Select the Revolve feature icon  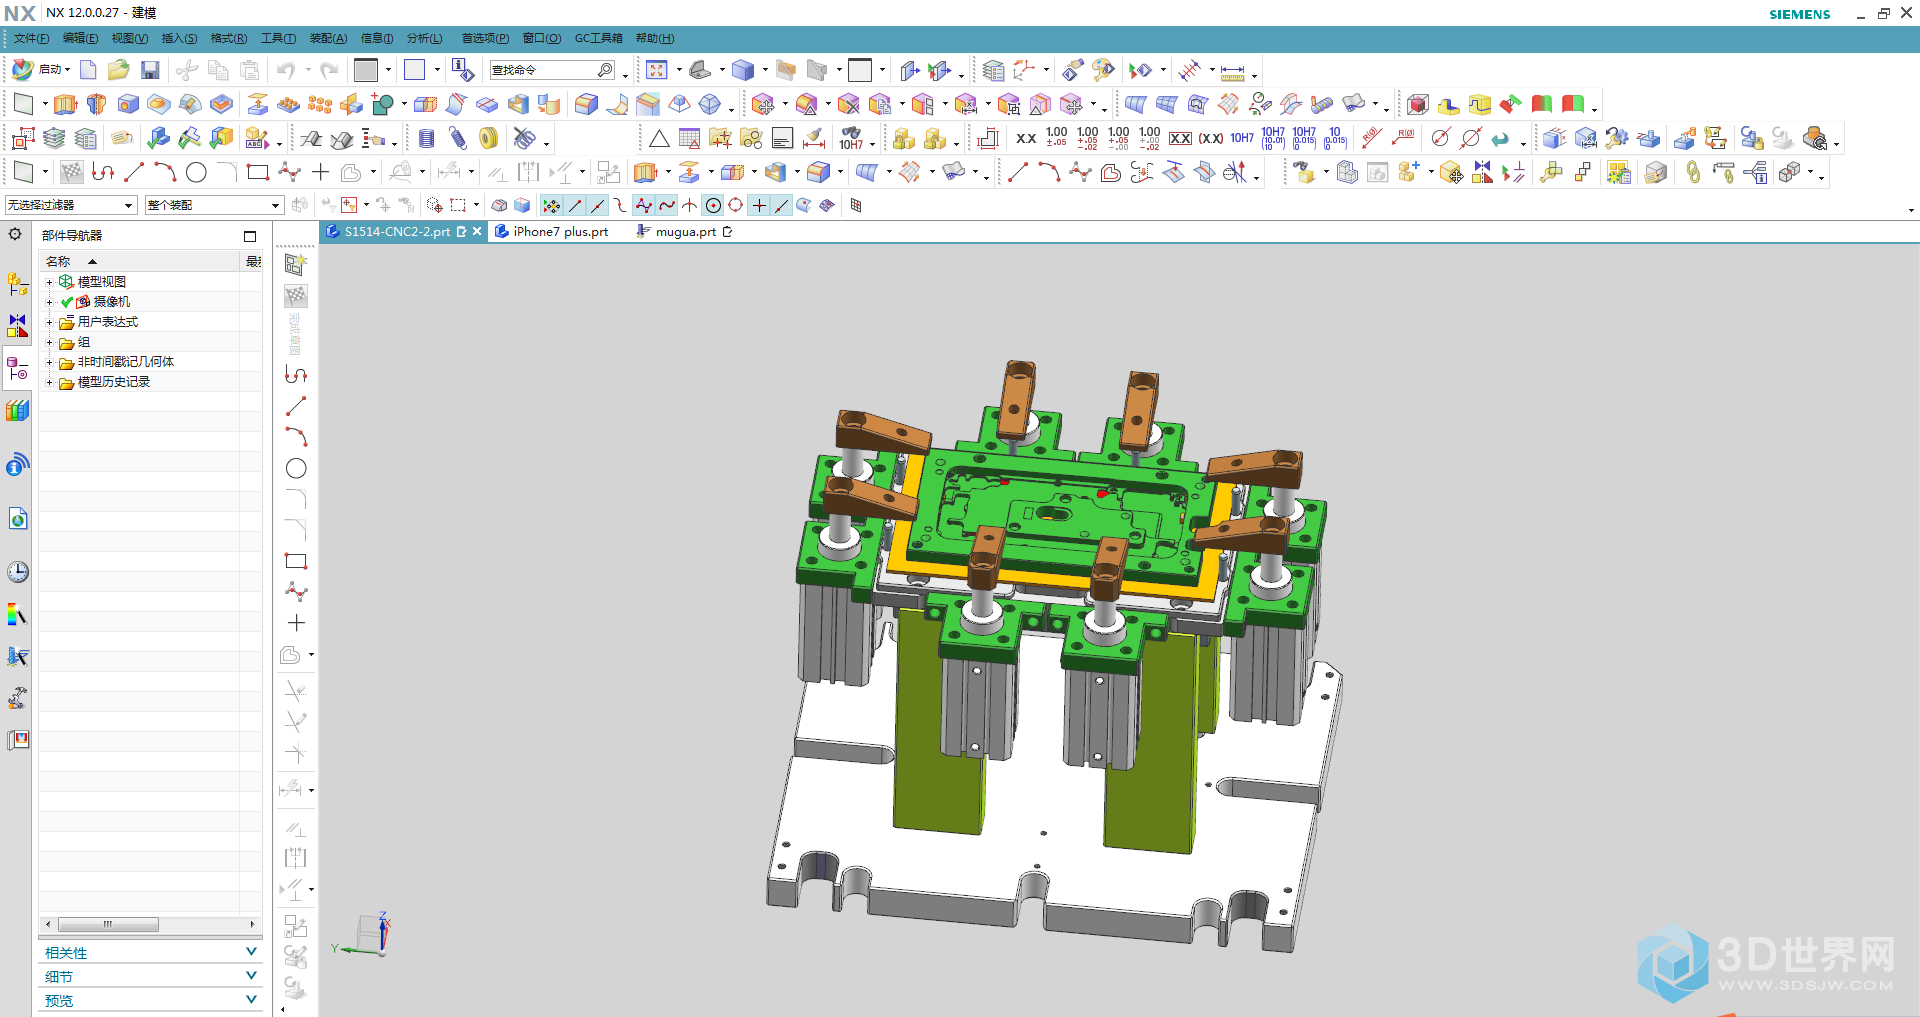coord(96,105)
